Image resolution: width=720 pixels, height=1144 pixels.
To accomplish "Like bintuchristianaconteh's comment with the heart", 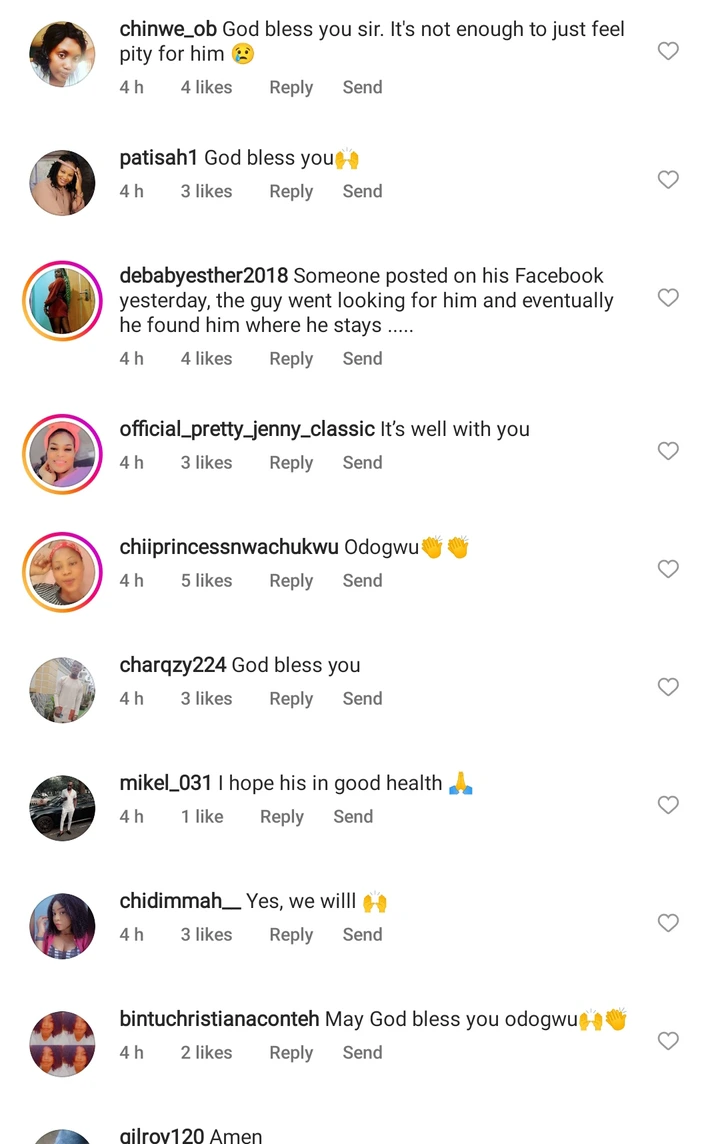I will (x=668, y=1041).
